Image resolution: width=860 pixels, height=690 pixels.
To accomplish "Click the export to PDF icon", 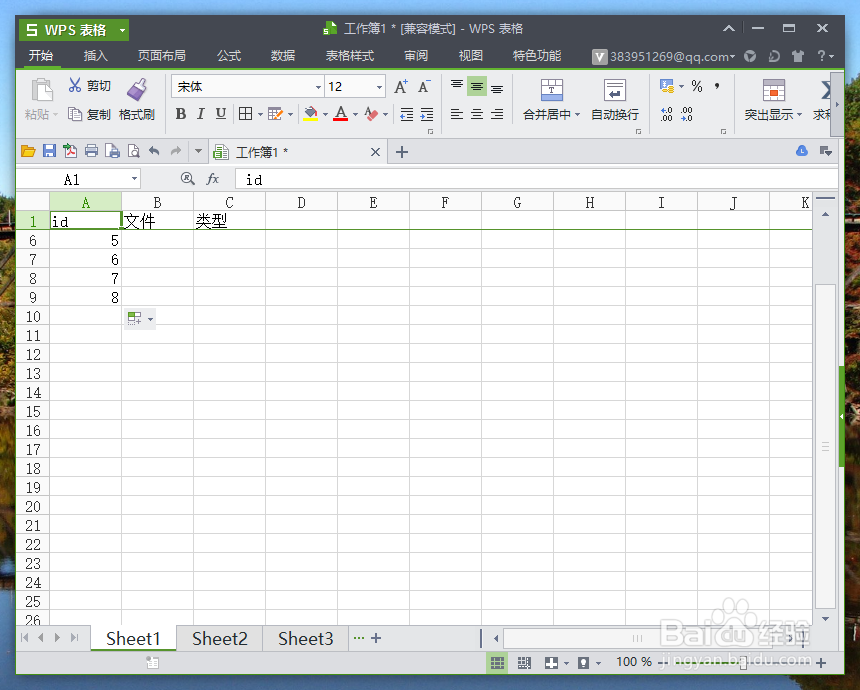I will (x=69, y=151).
